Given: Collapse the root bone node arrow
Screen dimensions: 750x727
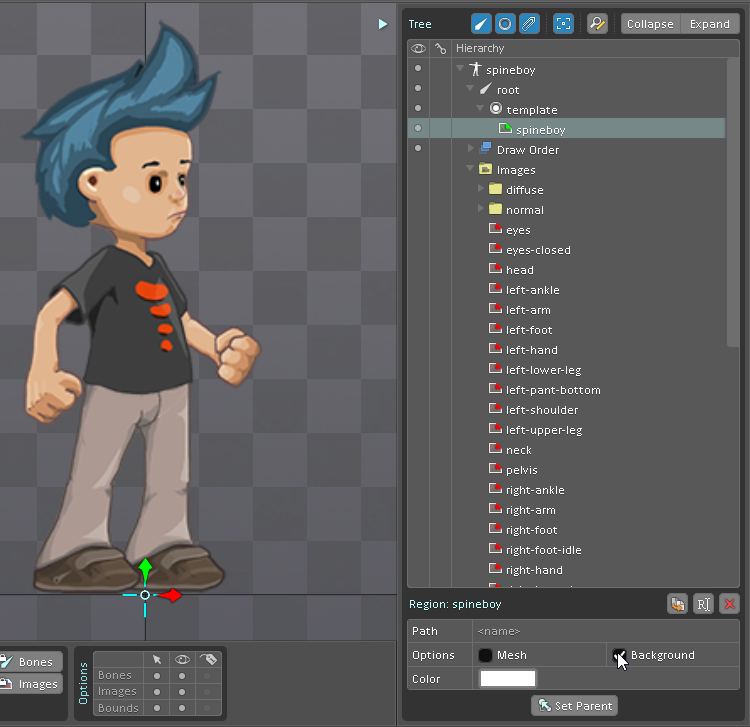Looking at the screenshot, I should point(470,88).
